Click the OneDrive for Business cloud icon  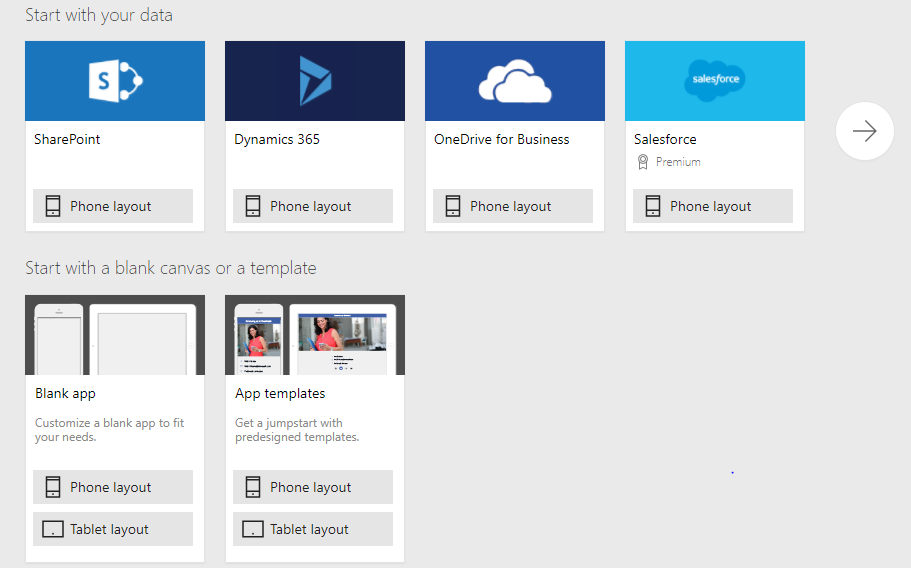515,82
